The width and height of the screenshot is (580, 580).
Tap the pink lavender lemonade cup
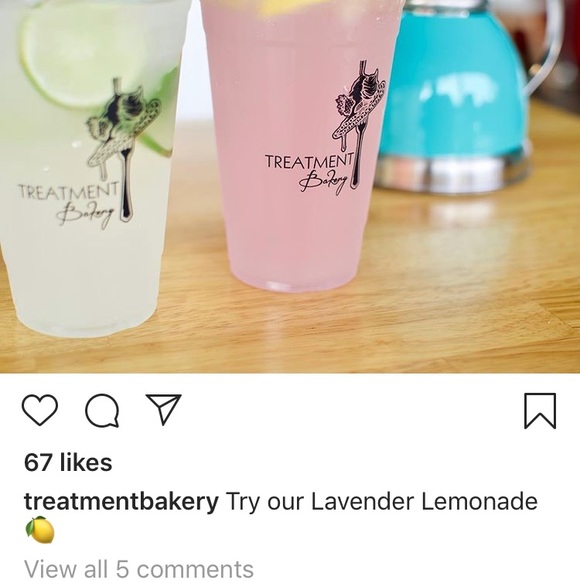[301, 148]
